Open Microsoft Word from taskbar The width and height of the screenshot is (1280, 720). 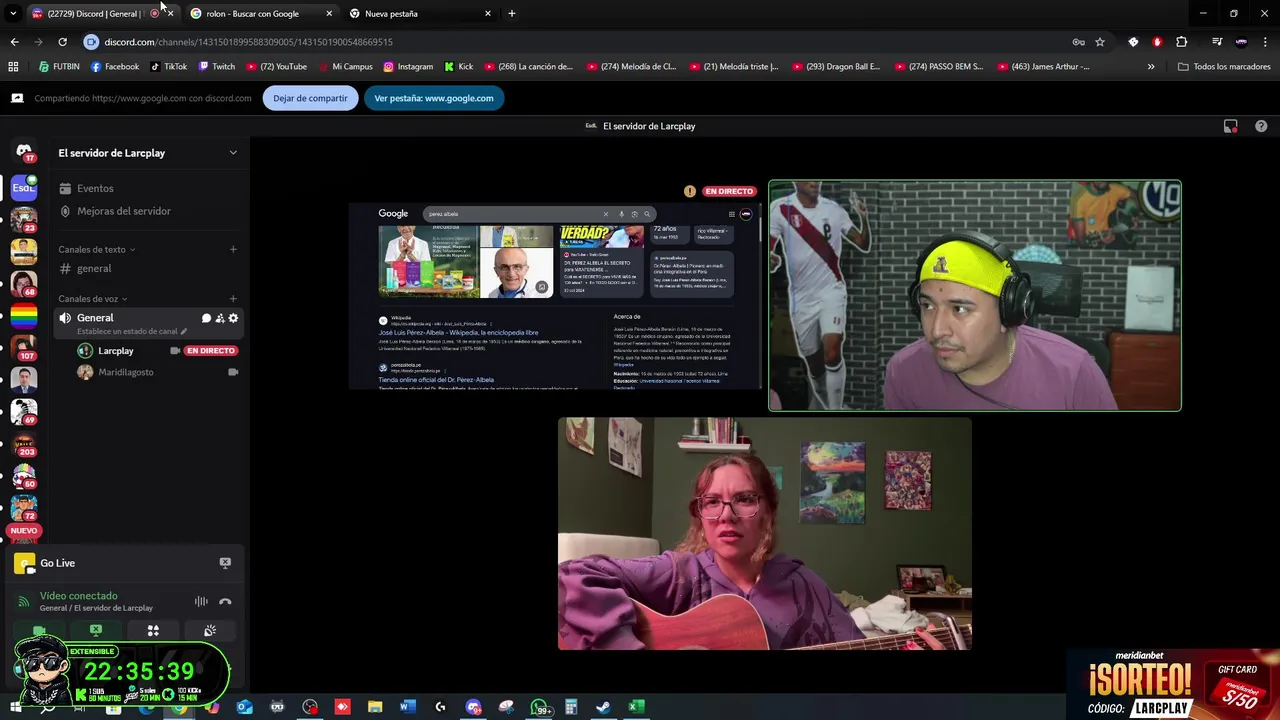tap(407, 707)
